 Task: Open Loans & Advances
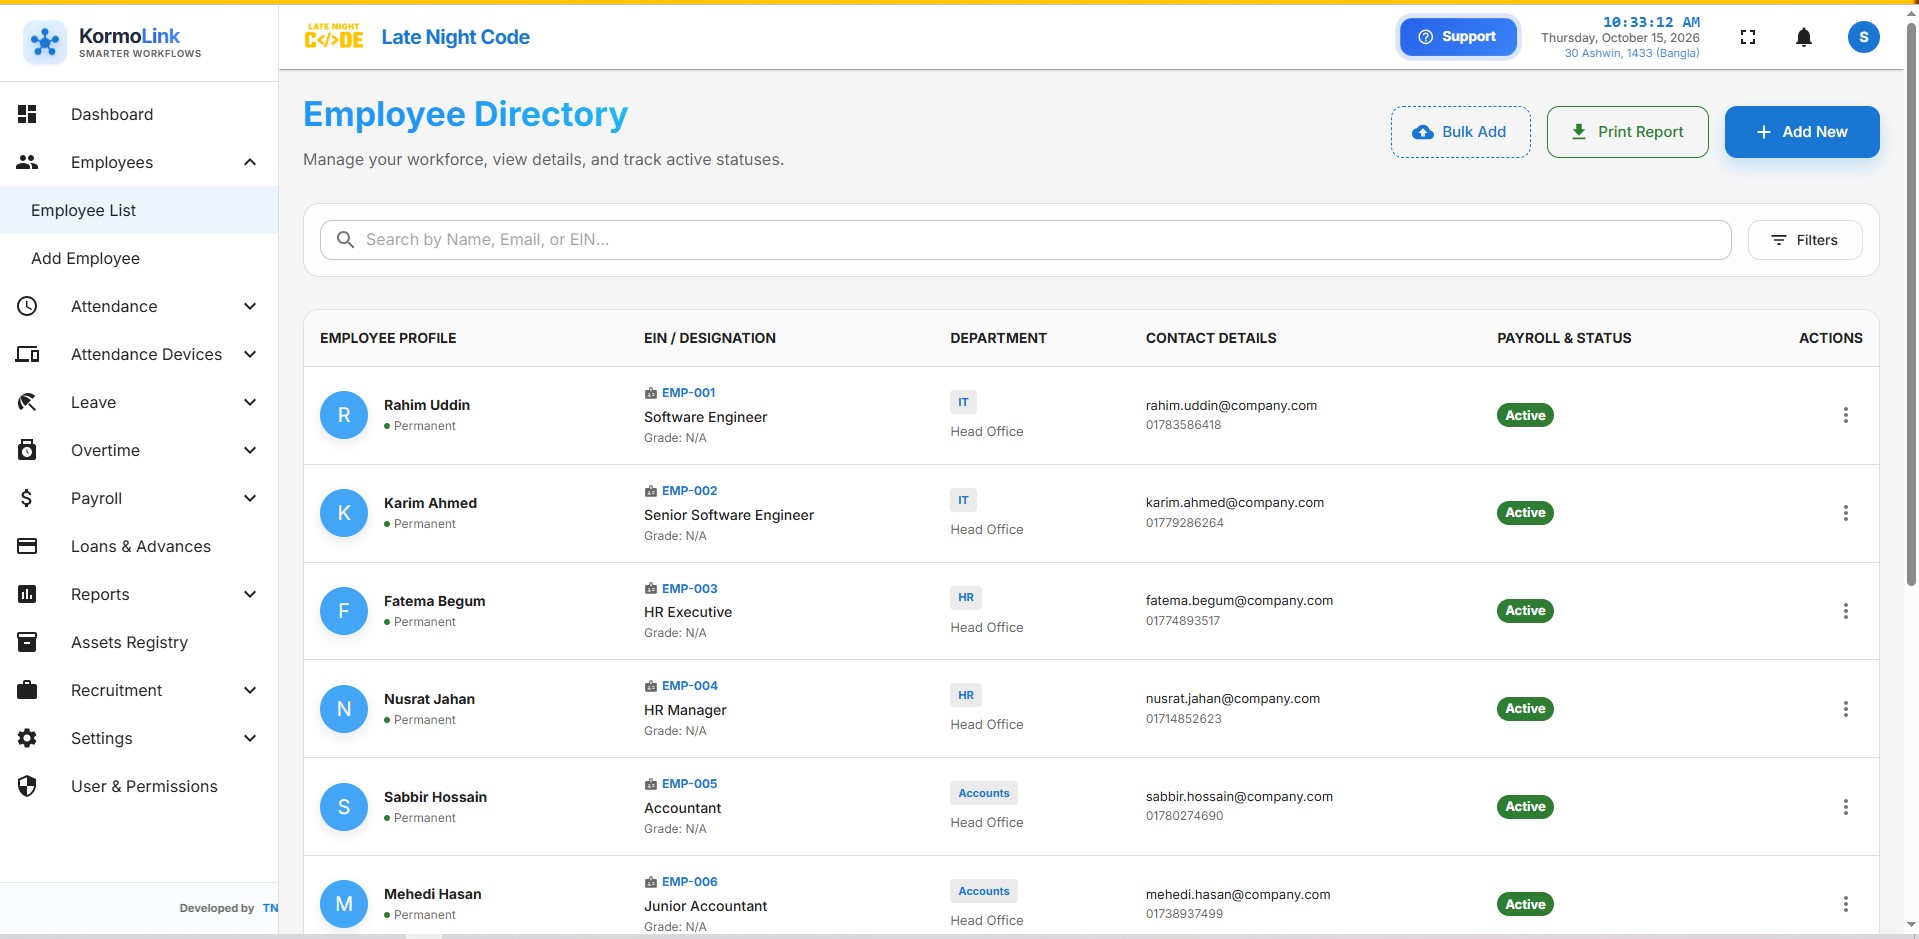[139, 546]
